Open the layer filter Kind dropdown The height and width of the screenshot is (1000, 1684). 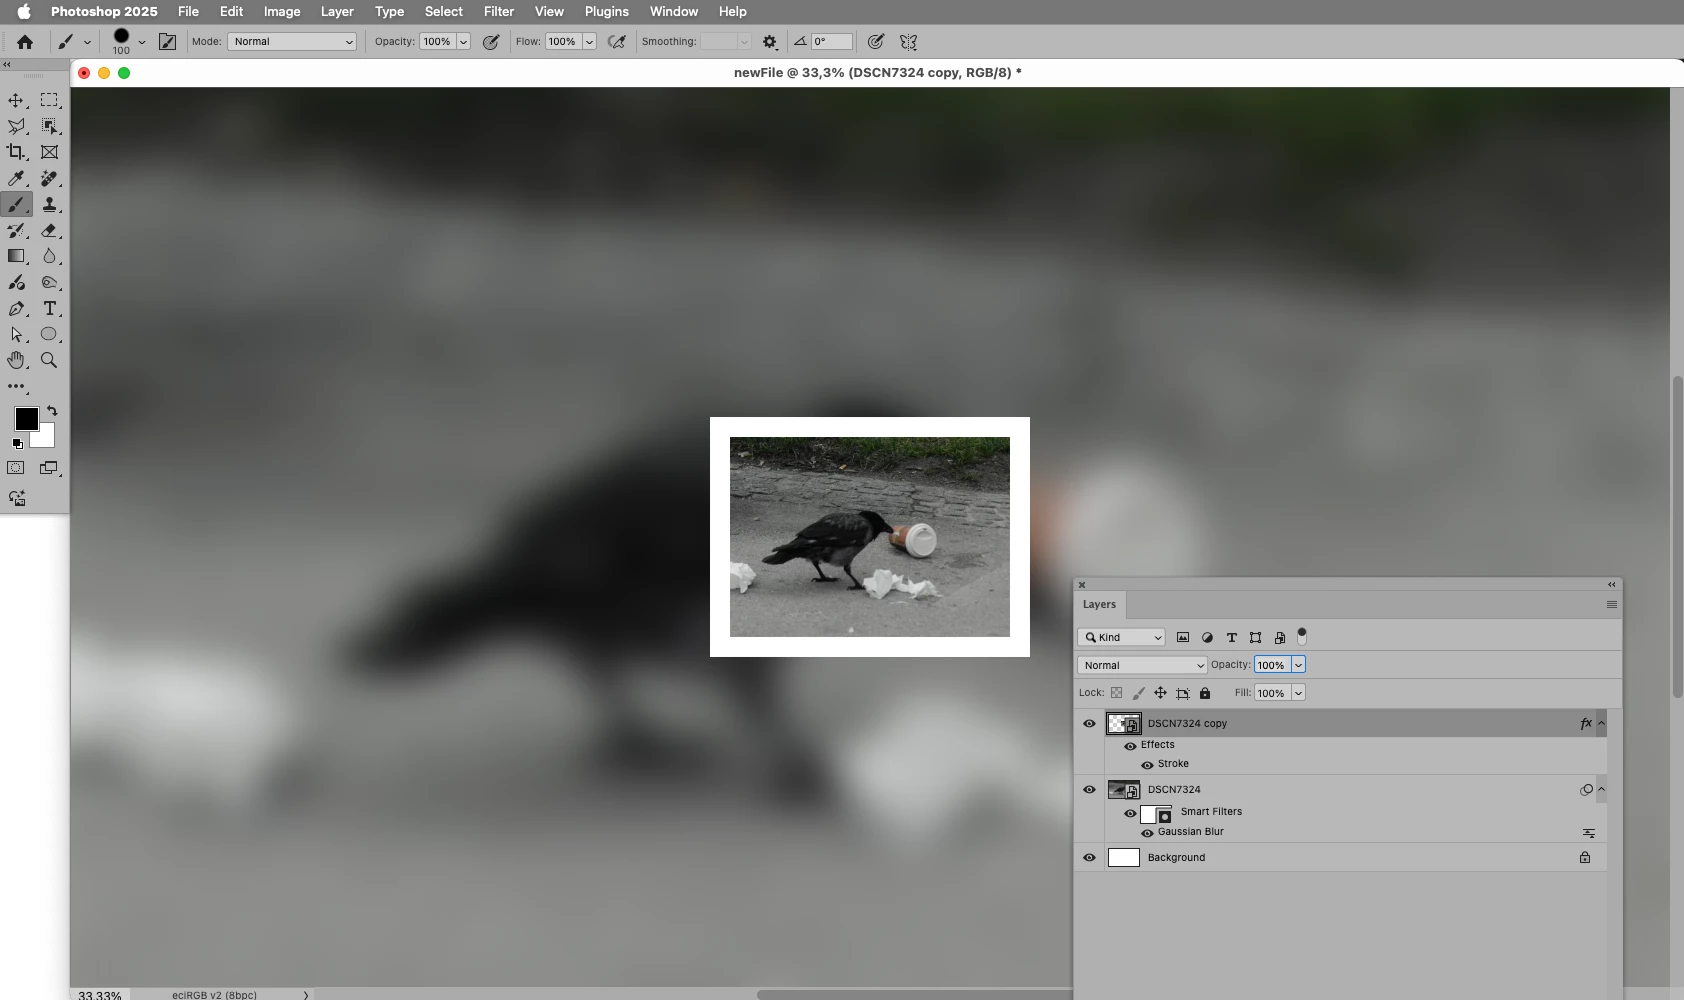tap(1122, 637)
